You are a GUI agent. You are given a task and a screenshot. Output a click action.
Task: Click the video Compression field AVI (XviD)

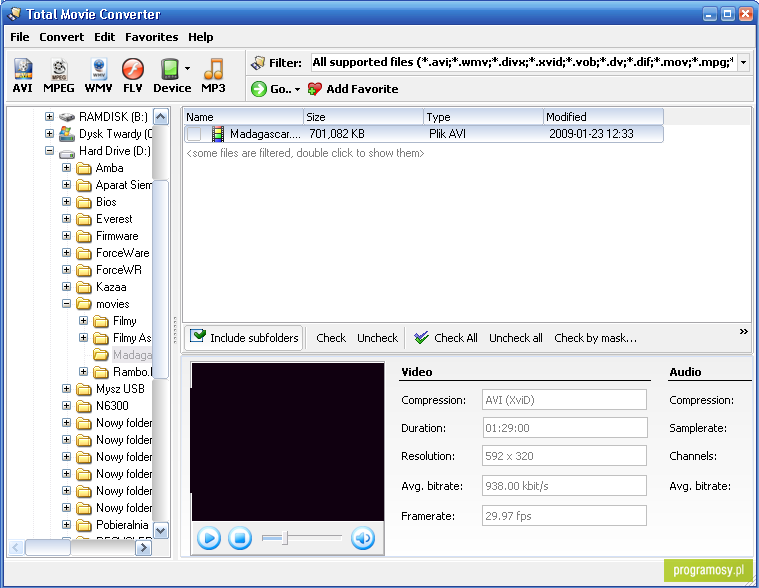pos(564,400)
